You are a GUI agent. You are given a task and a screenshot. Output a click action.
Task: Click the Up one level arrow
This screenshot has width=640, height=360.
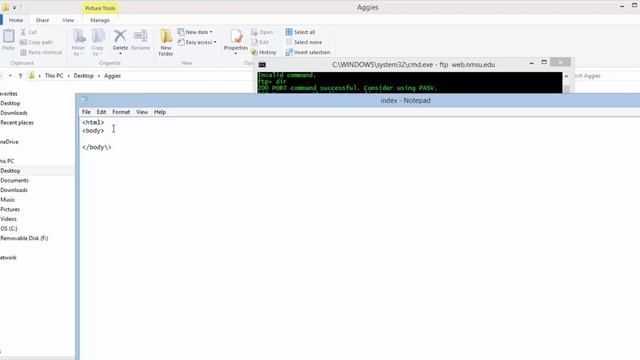20,76
